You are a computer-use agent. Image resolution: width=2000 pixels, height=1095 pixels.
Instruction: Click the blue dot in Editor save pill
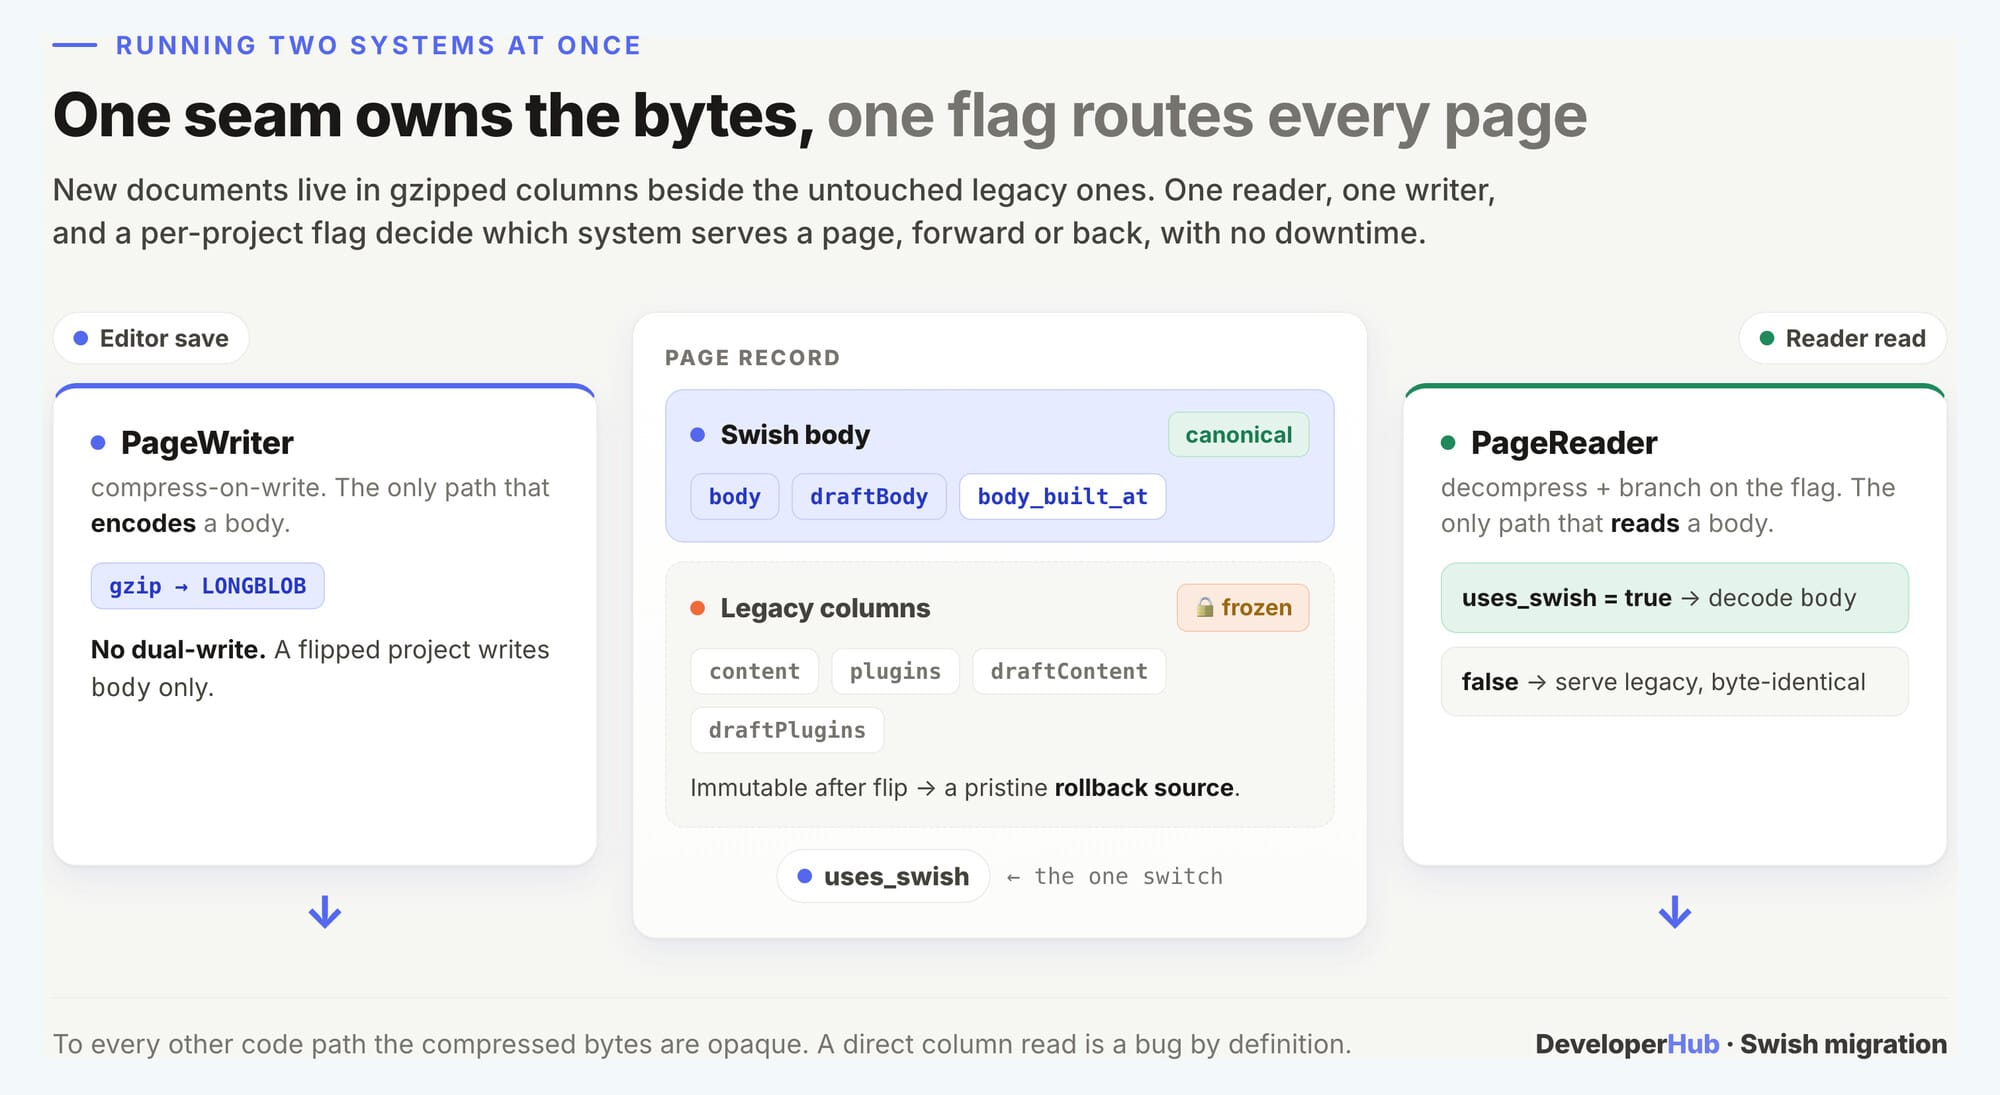point(81,338)
